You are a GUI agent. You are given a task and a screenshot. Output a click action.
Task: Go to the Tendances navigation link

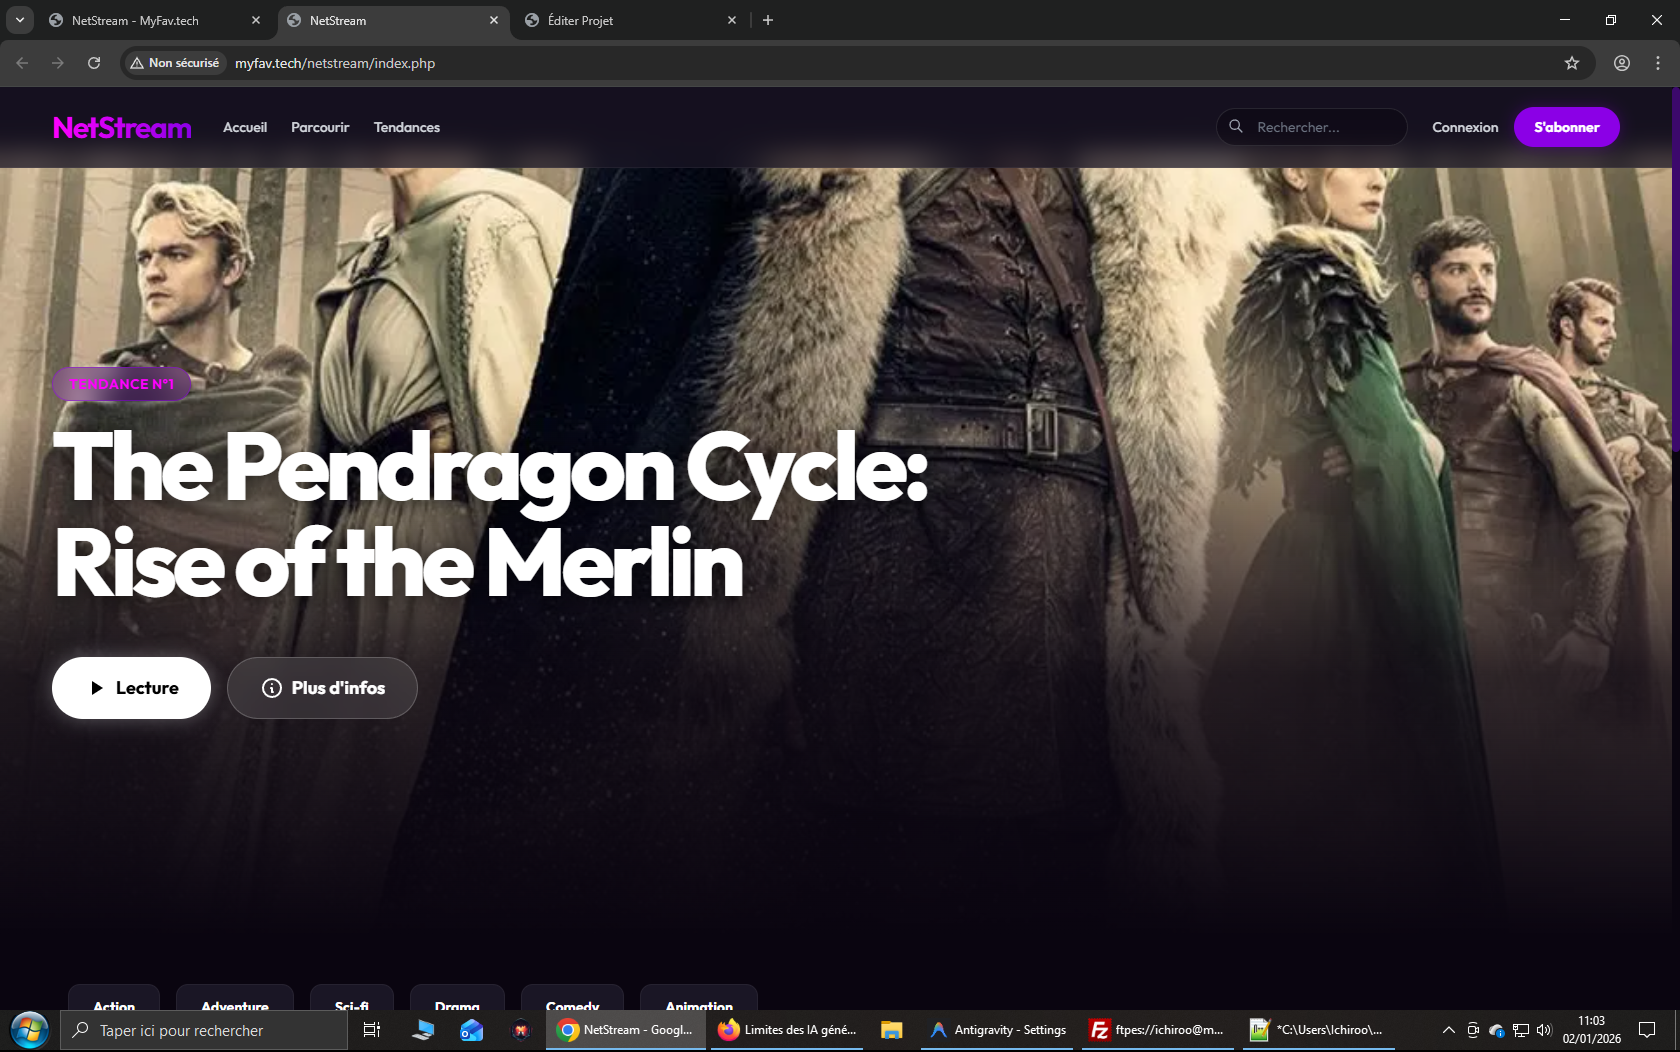click(406, 127)
